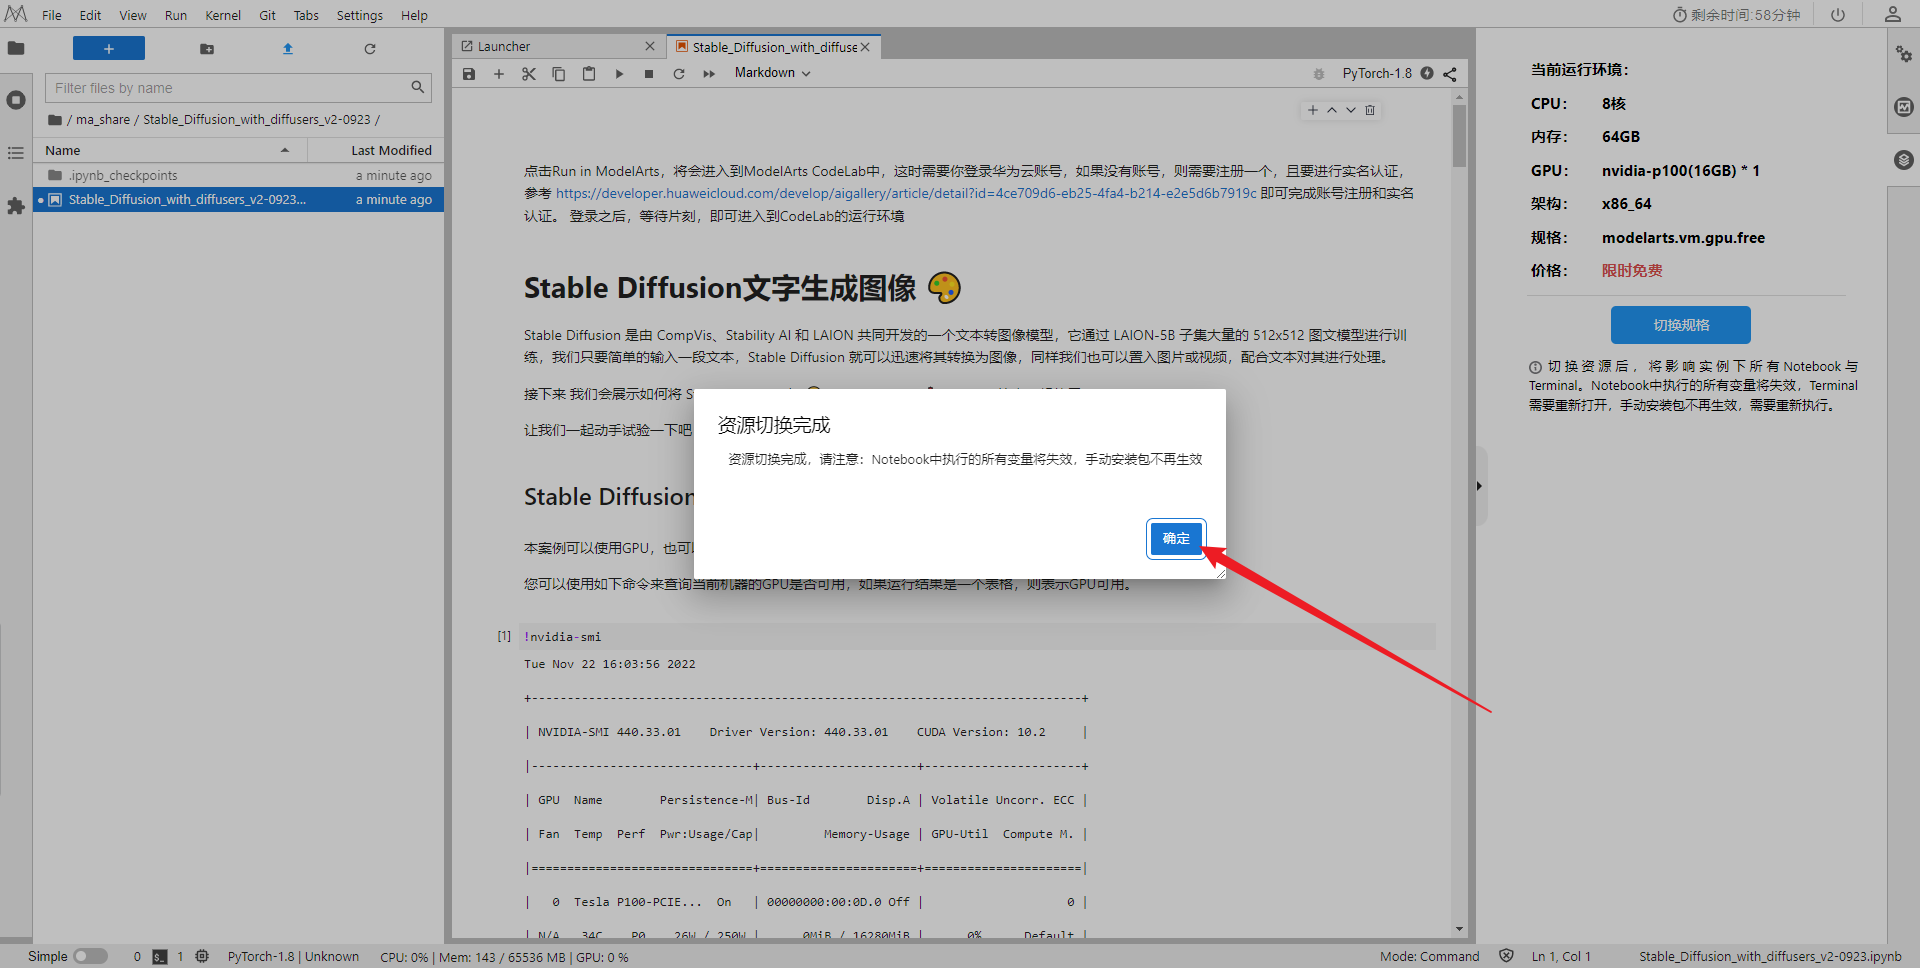Click the remaining time clock indicator

pos(1736,15)
